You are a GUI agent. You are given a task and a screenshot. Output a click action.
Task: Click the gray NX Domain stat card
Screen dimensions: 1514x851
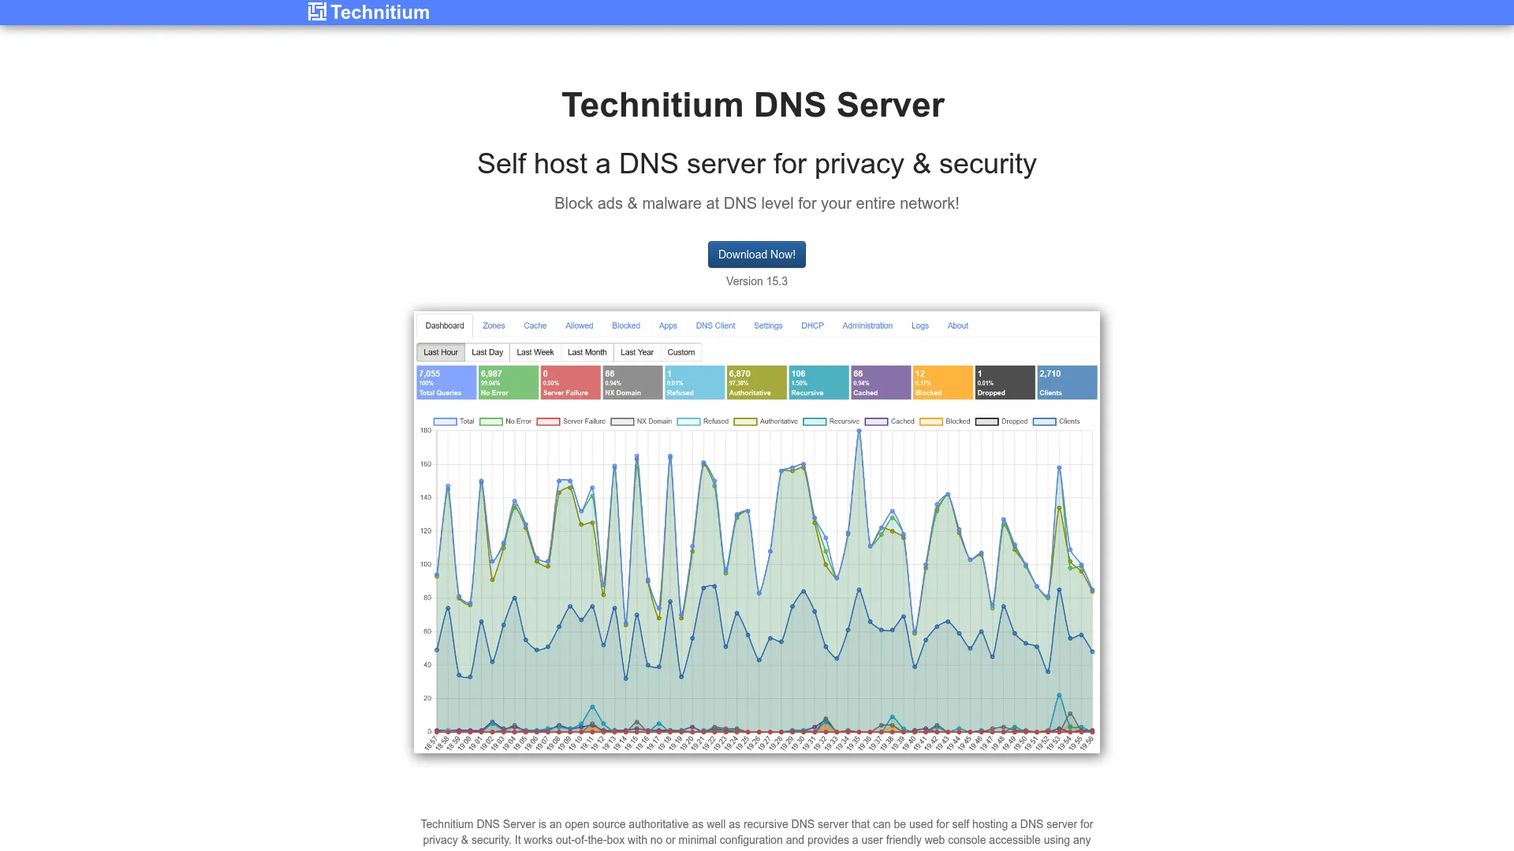coord(632,382)
